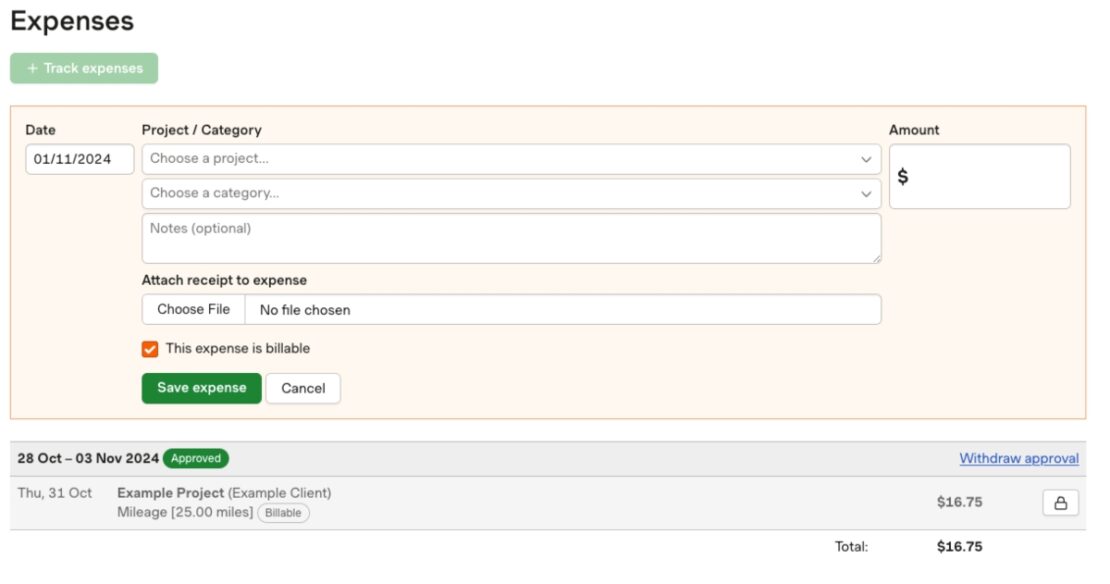Toggle the 'This expense is billable' checkbox
The width and height of the screenshot is (1110, 584).
[x=150, y=349]
